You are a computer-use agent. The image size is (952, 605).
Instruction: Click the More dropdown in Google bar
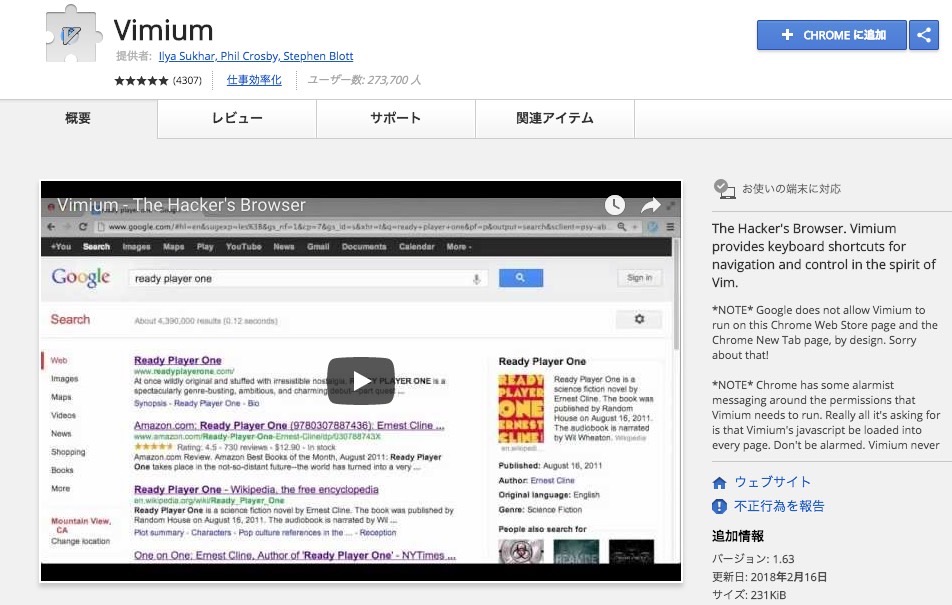pos(459,247)
